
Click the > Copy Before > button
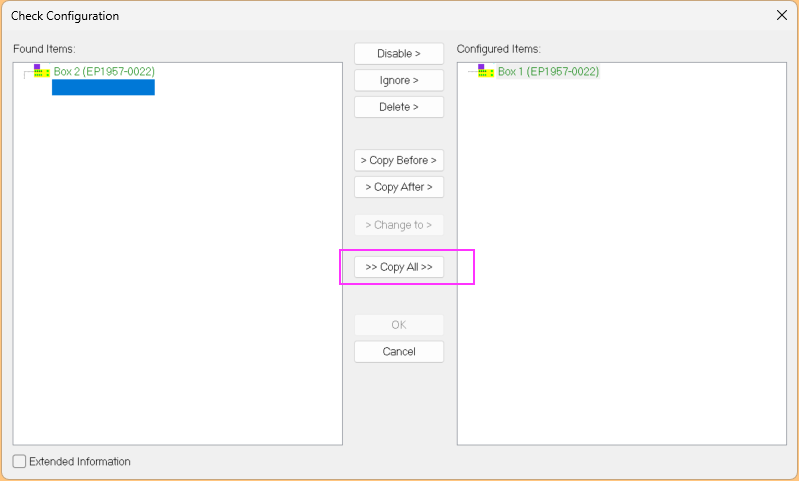pyautogui.click(x=399, y=161)
